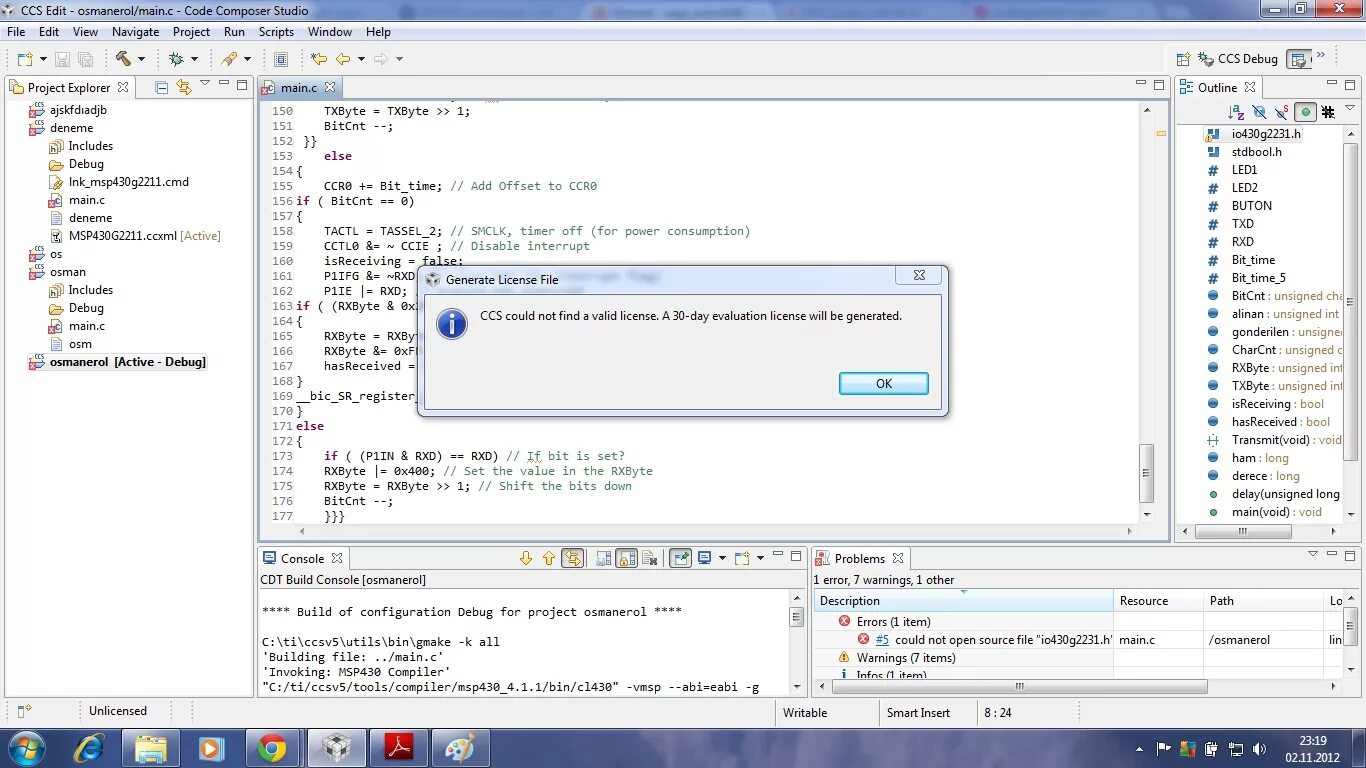1366x768 pixels.
Task: Click the Debug bug icon
Action: tap(176, 59)
